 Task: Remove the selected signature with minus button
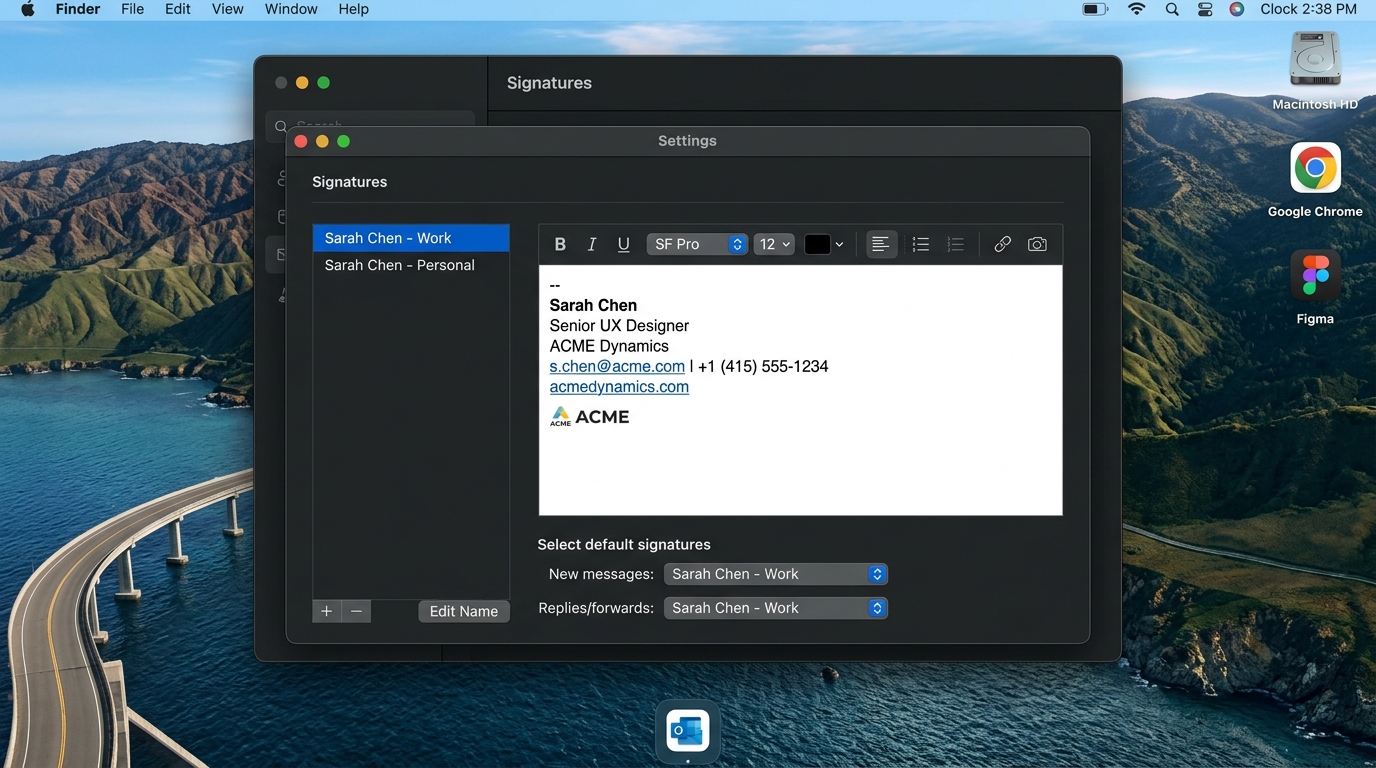(x=356, y=611)
